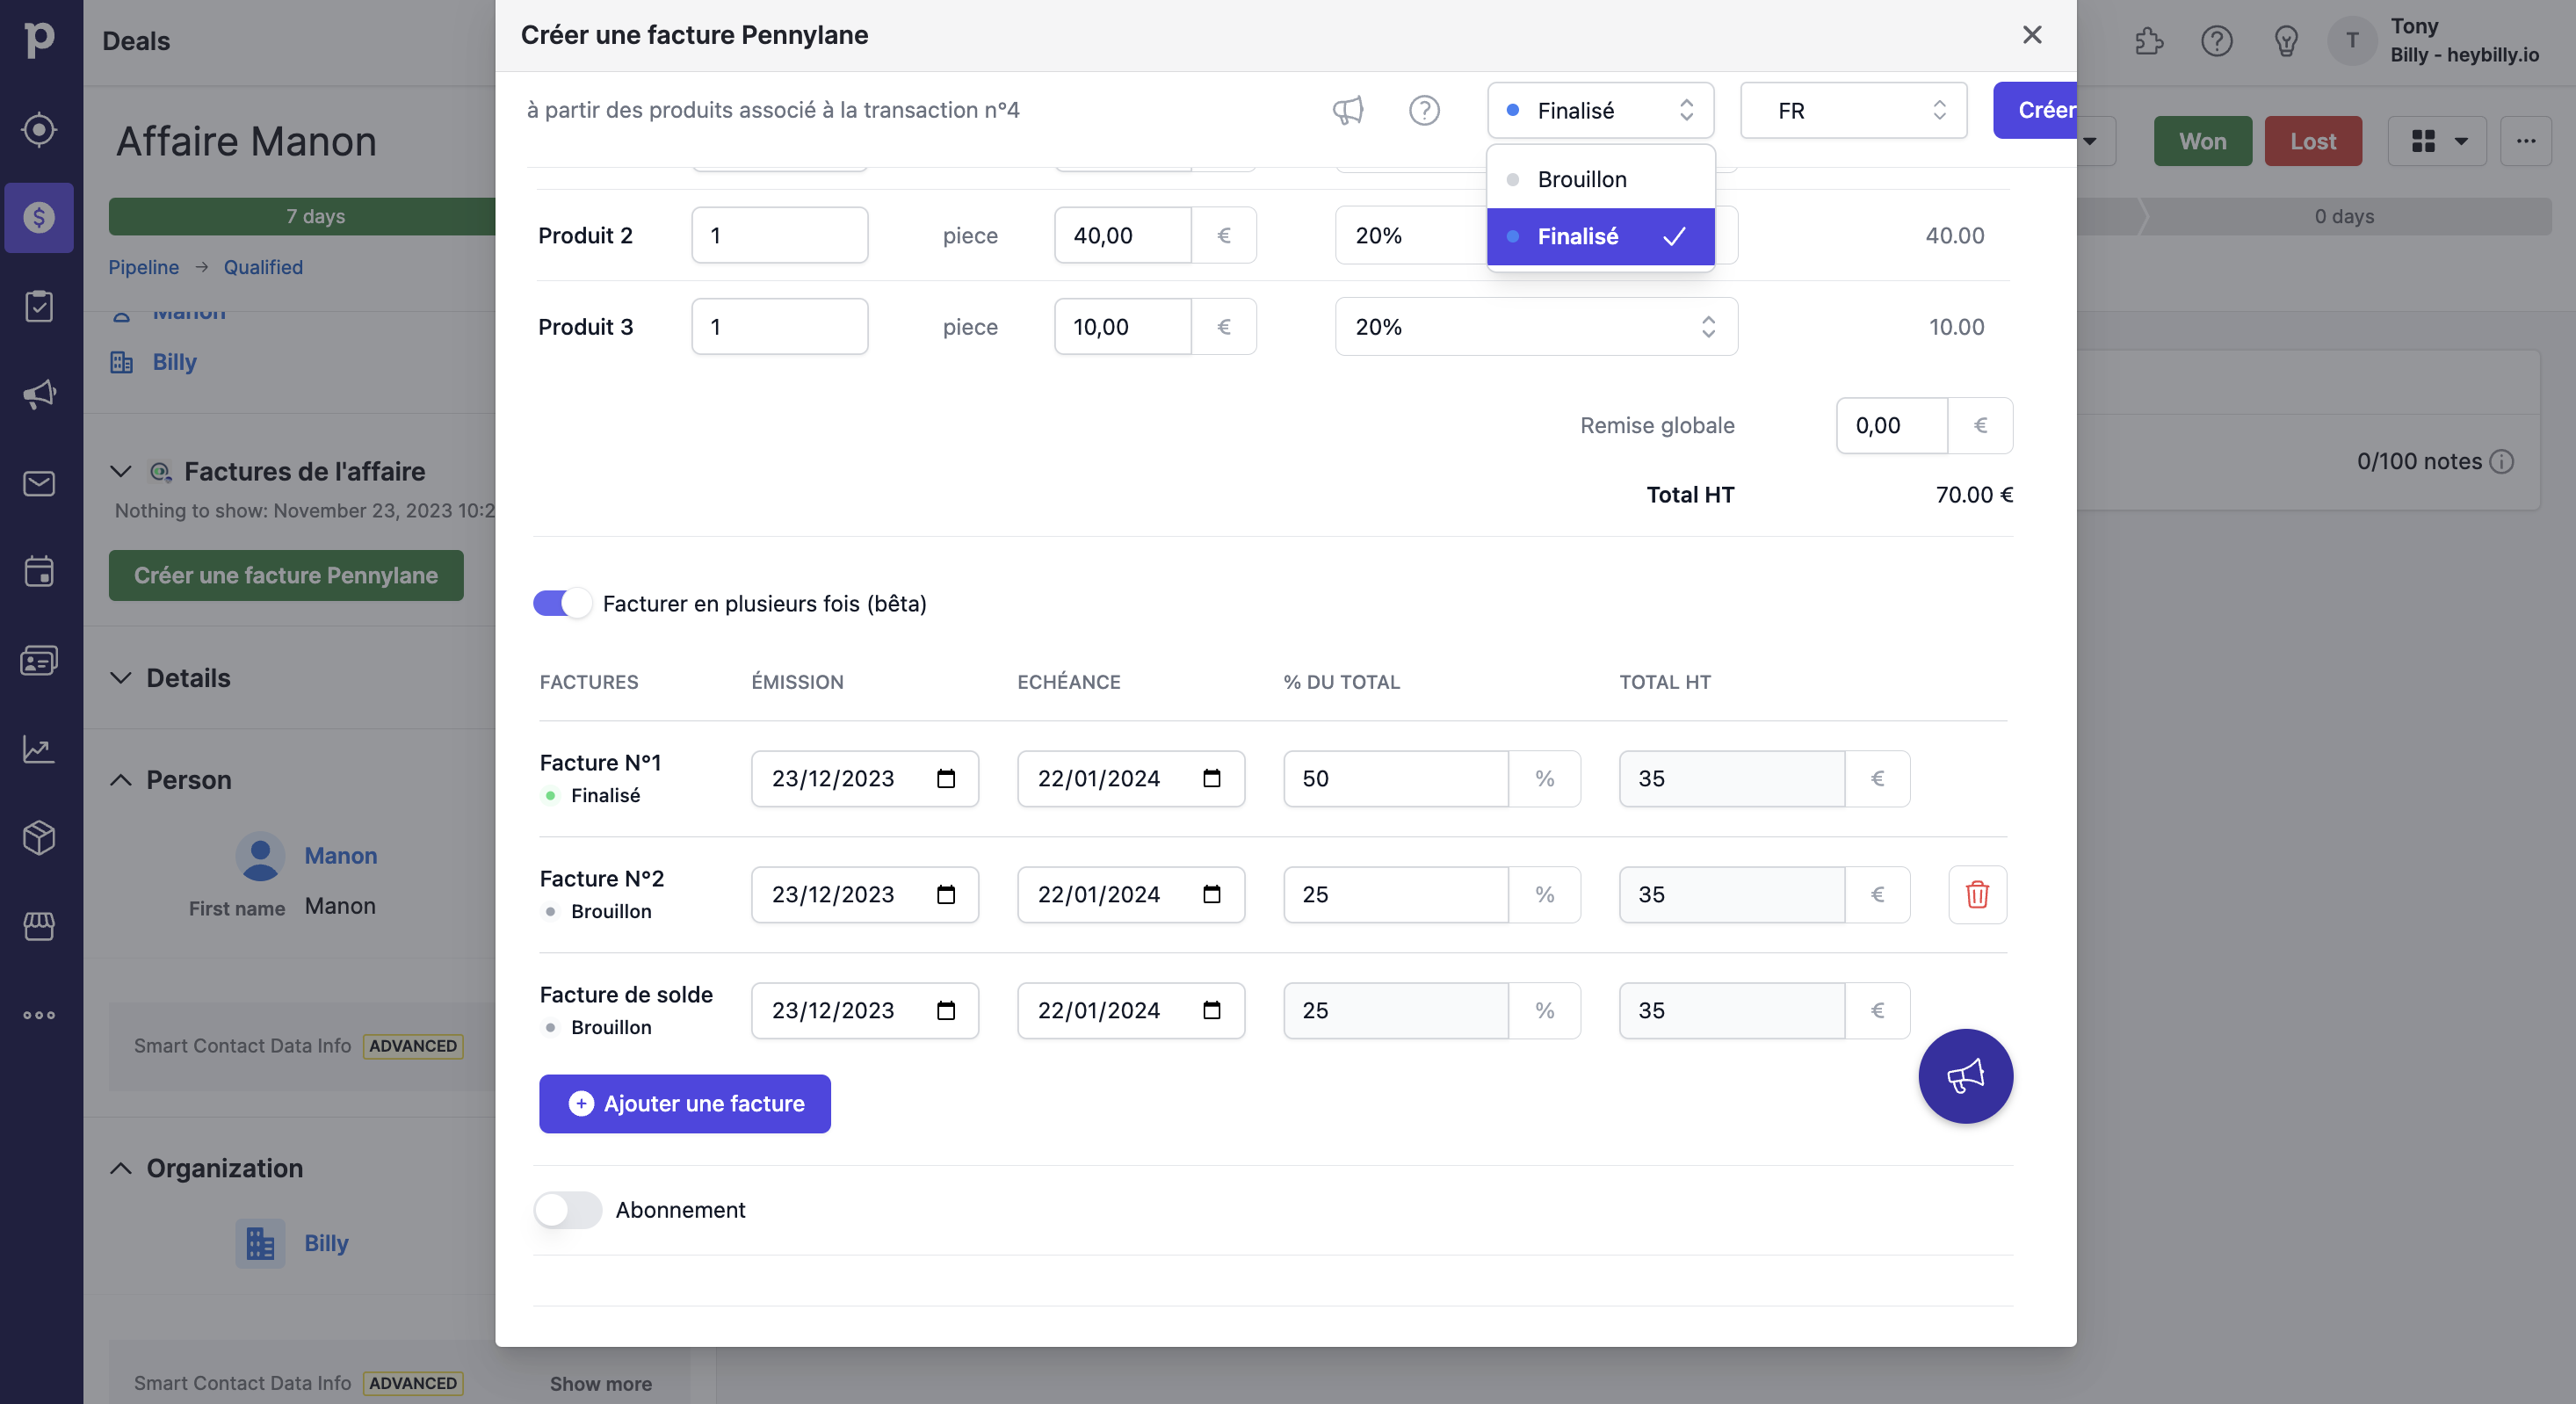Open échéance date picker for Facture N°2
Viewport: 2576px width, 1404px height.
pyautogui.click(x=1212, y=894)
